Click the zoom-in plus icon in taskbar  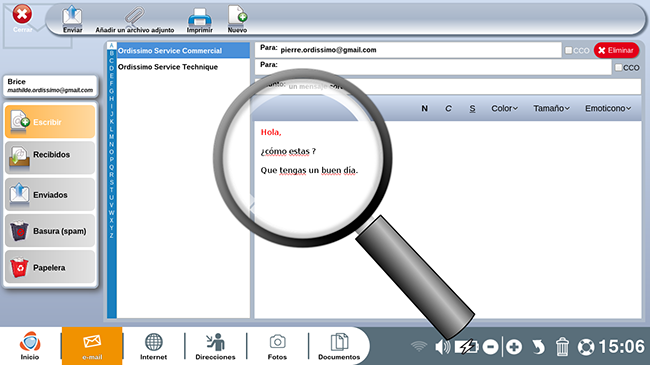(x=514, y=347)
